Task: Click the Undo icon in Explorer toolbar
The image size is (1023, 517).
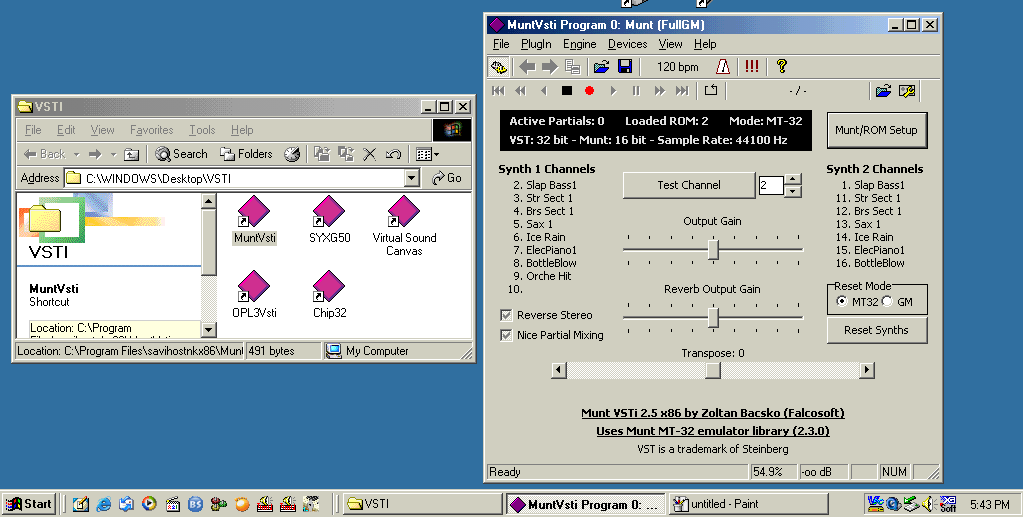Action: point(393,154)
